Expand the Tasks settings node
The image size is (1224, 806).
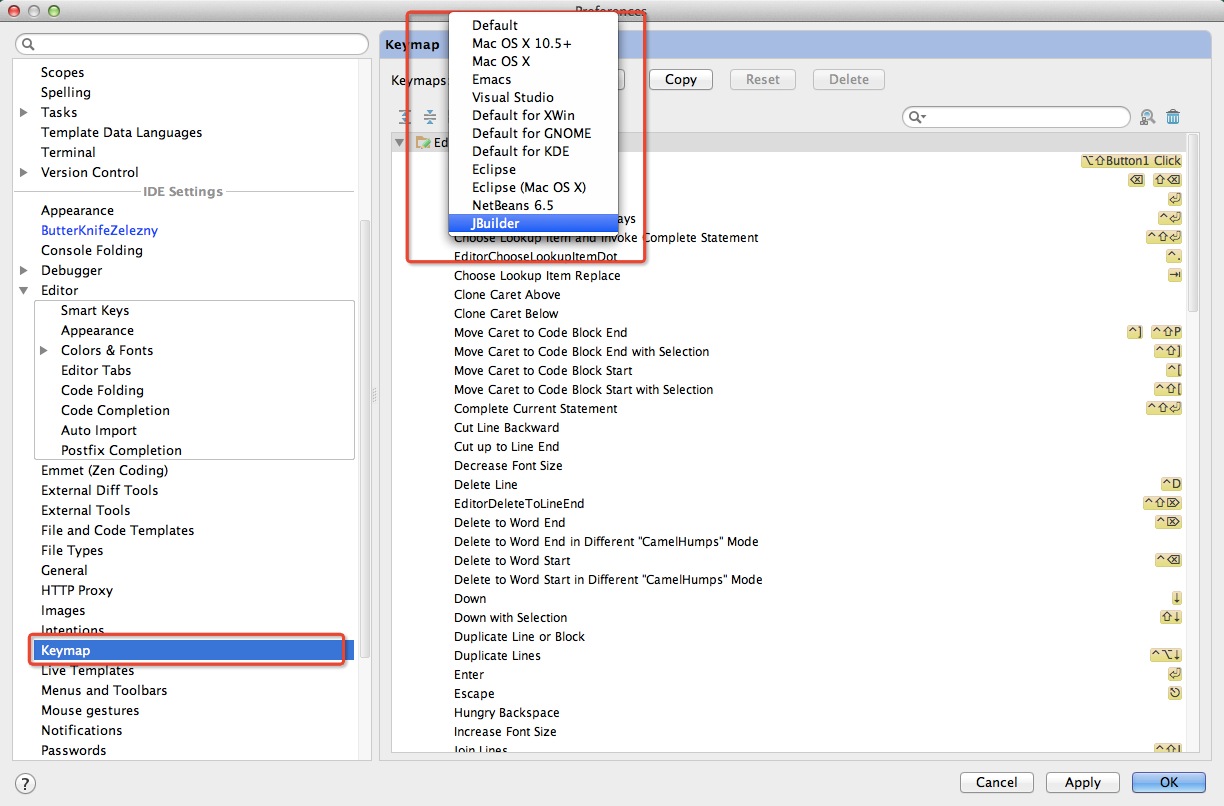[x=24, y=112]
